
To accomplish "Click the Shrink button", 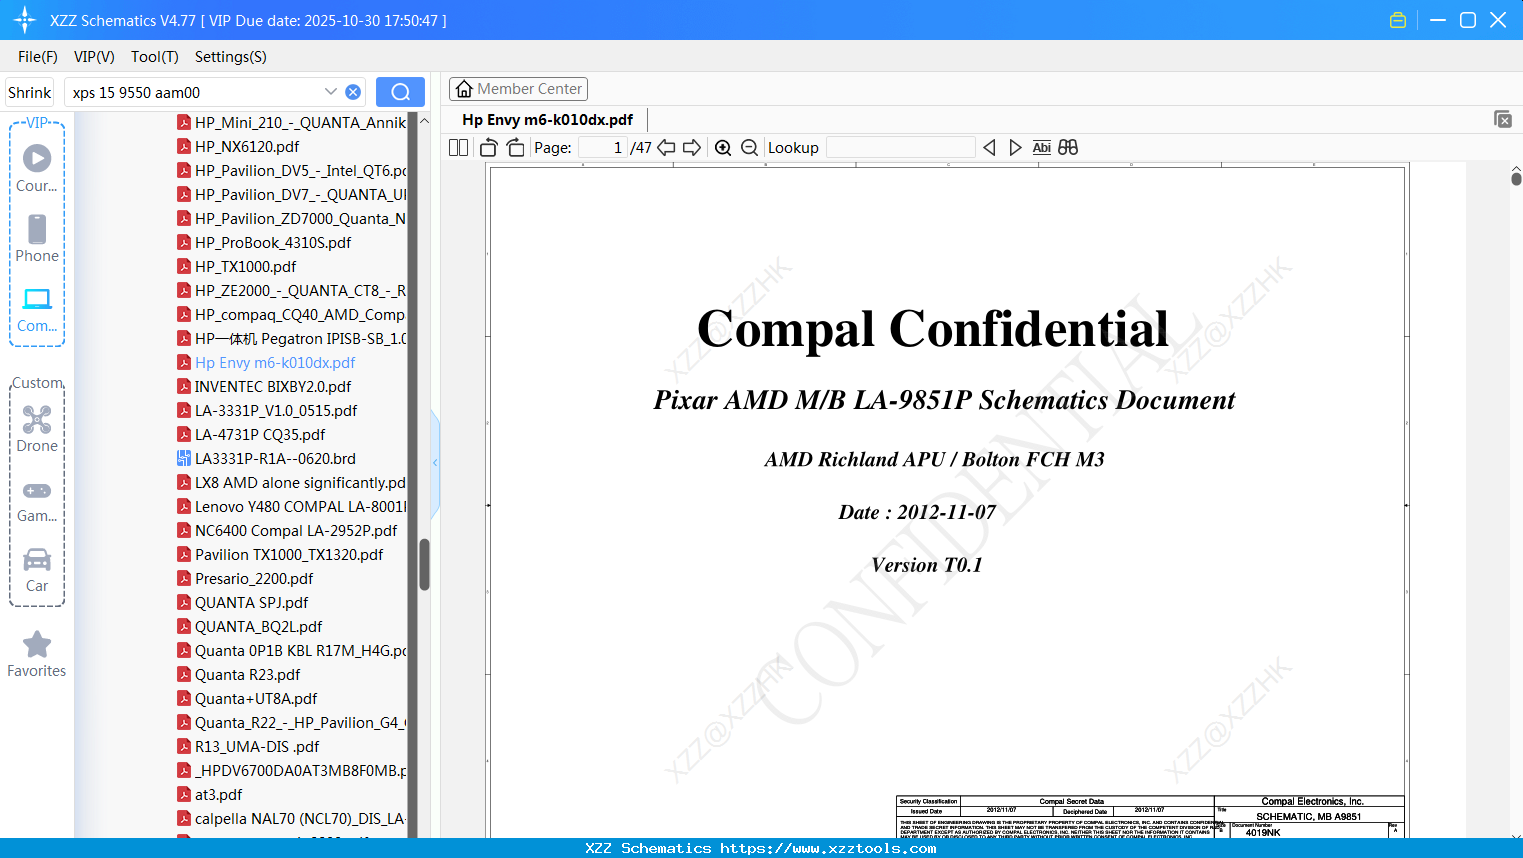I will tap(30, 92).
